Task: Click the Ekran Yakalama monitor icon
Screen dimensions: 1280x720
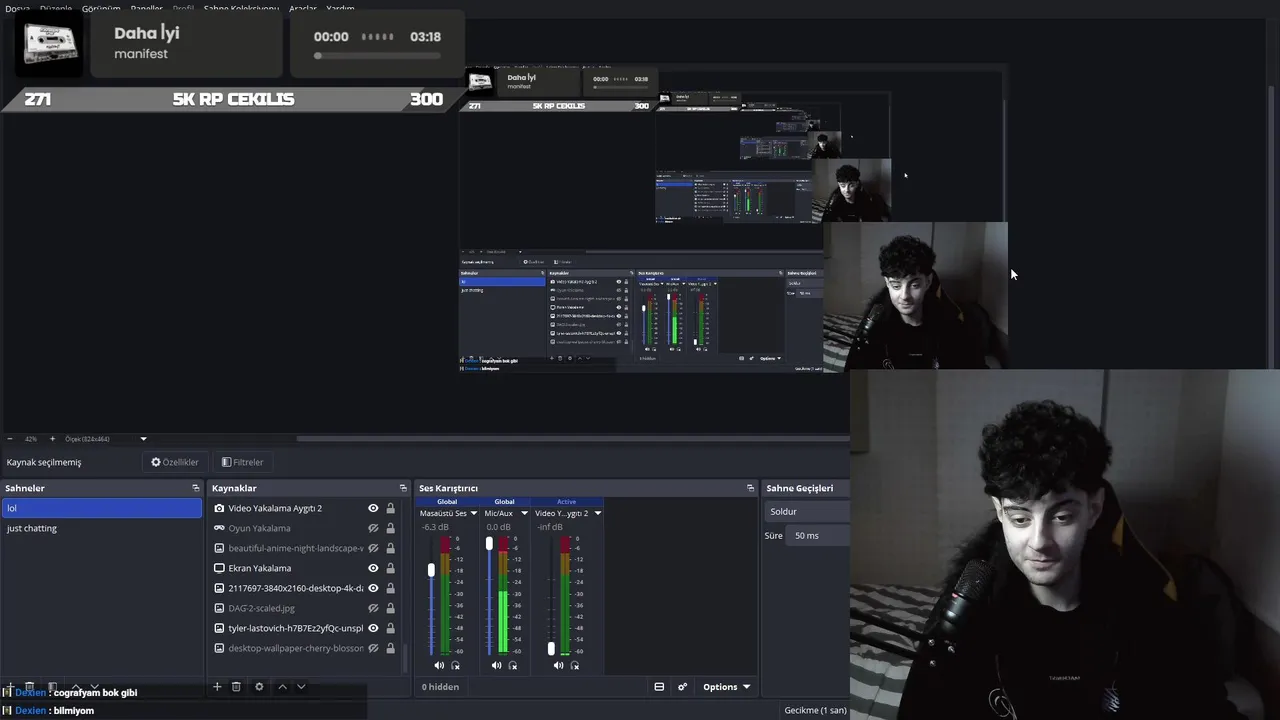Action: [x=219, y=568]
